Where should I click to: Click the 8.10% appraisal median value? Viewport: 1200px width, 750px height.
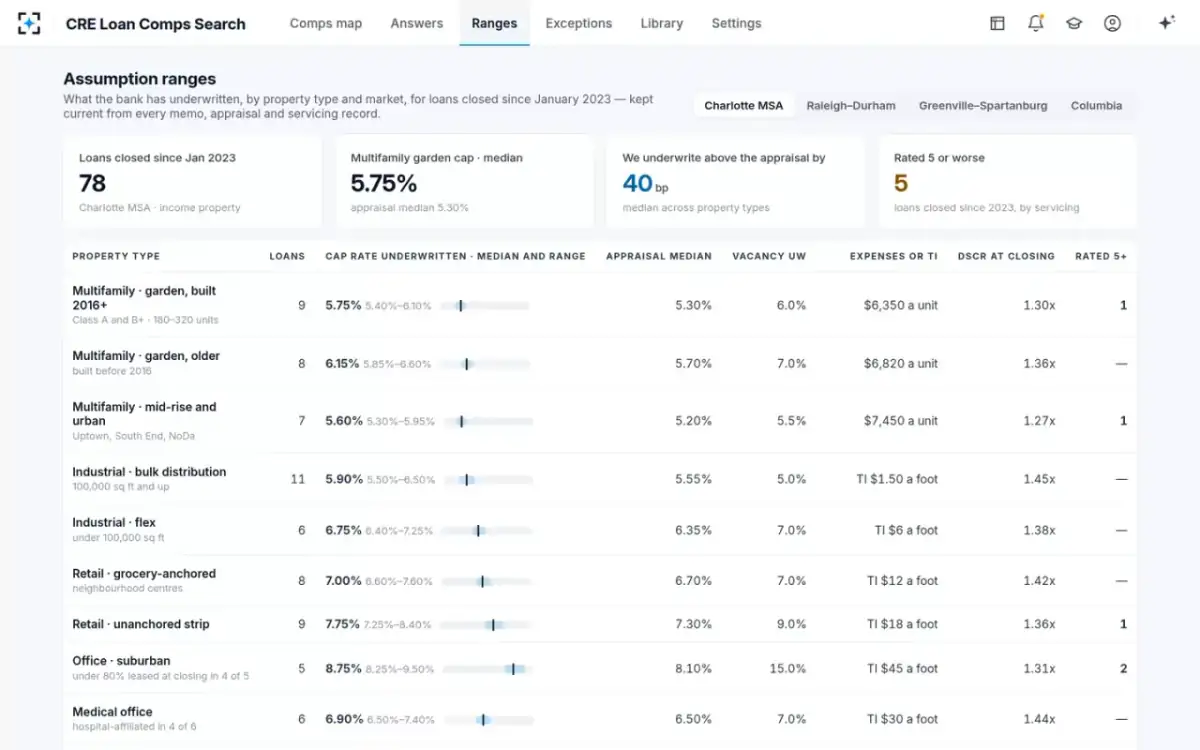(693, 669)
